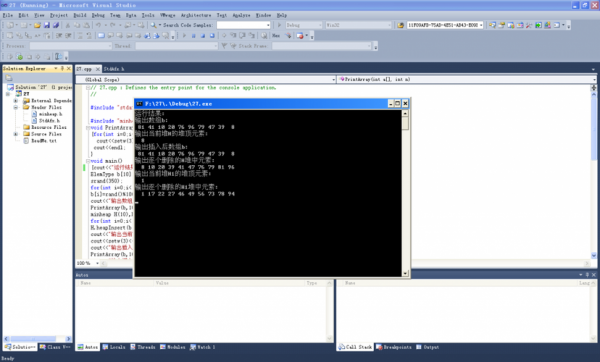
Task: Open the PrintArray member dropdown
Action: [x=594, y=80]
